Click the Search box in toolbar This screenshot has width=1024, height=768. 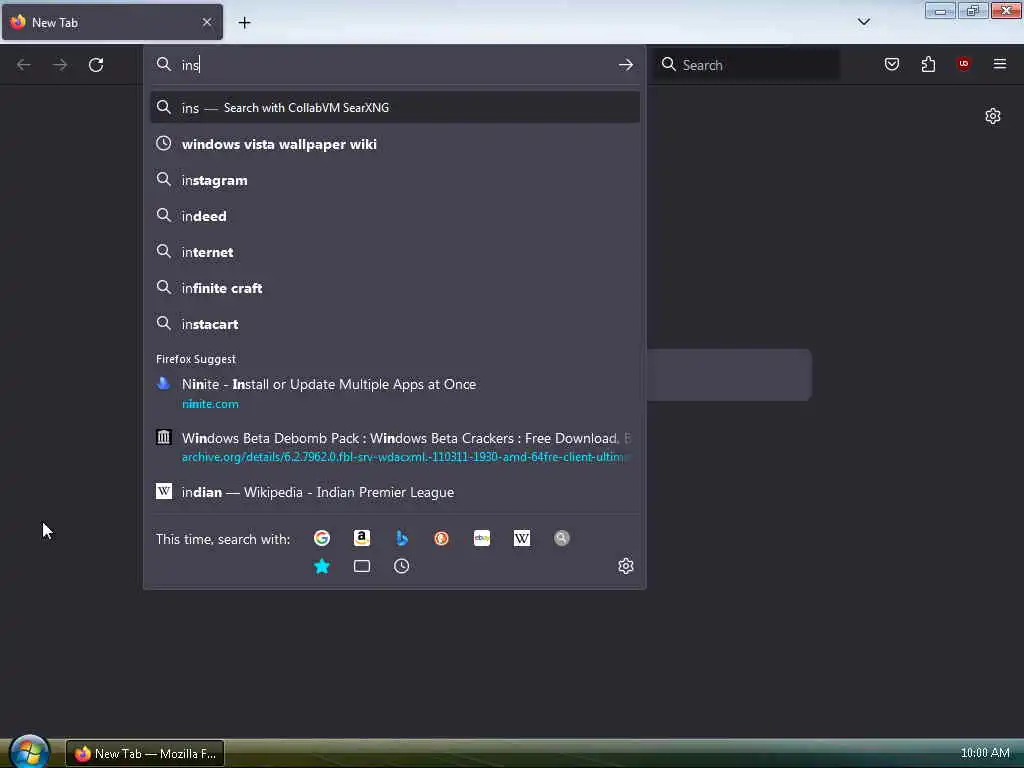pos(747,65)
